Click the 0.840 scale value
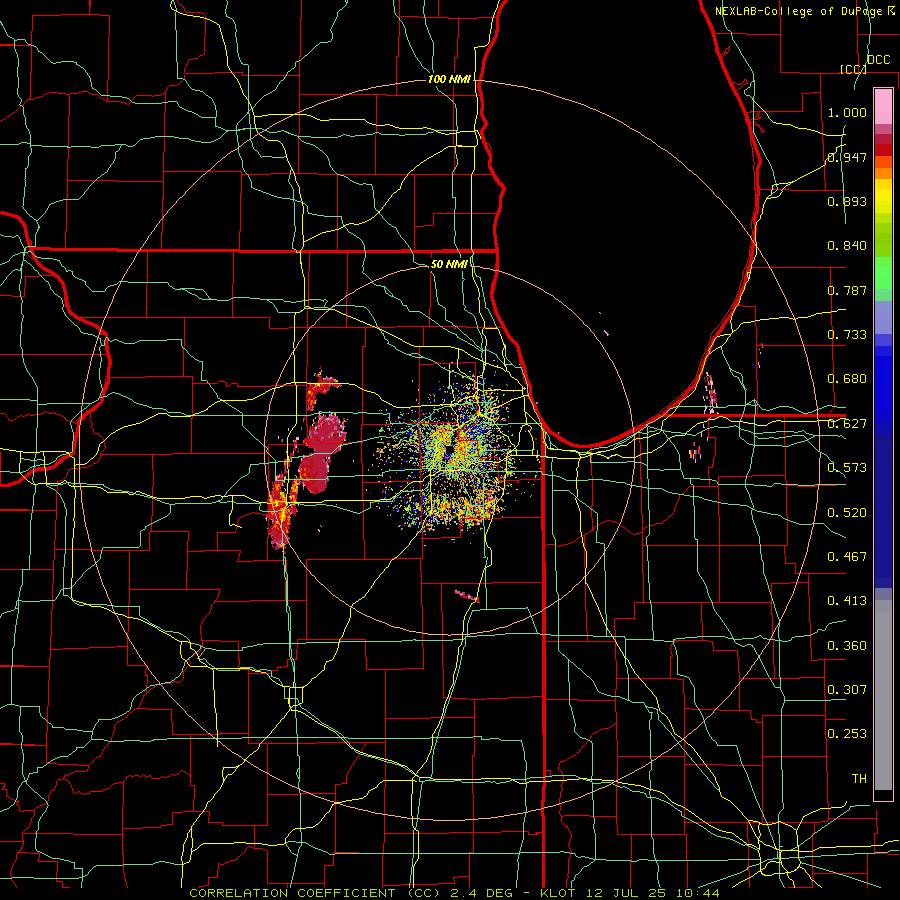This screenshot has height=900, width=900. [x=847, y=246]
